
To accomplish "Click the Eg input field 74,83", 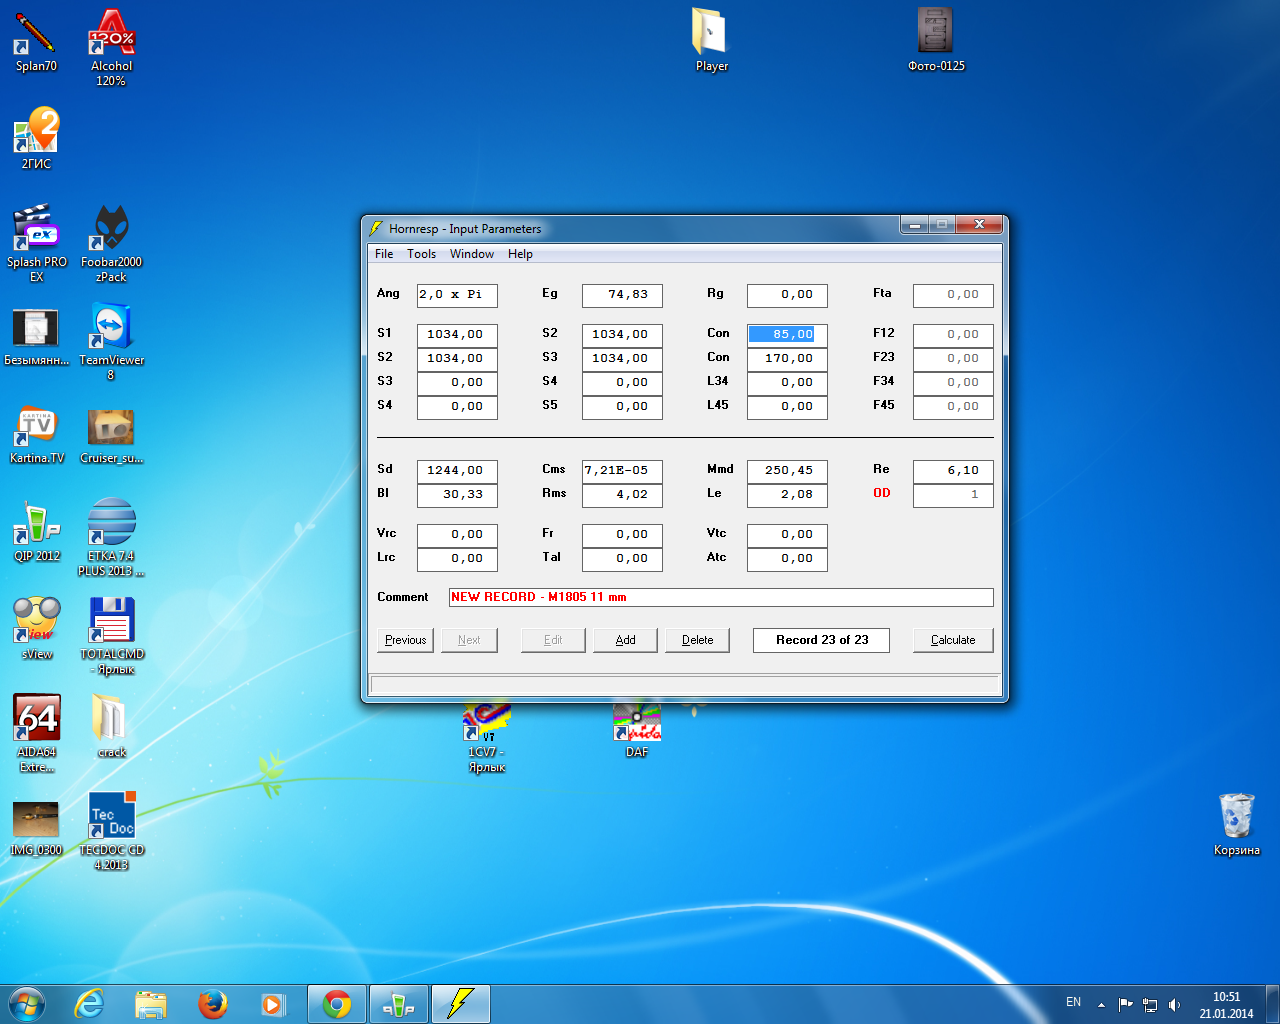I will click(x=622, y=295).
